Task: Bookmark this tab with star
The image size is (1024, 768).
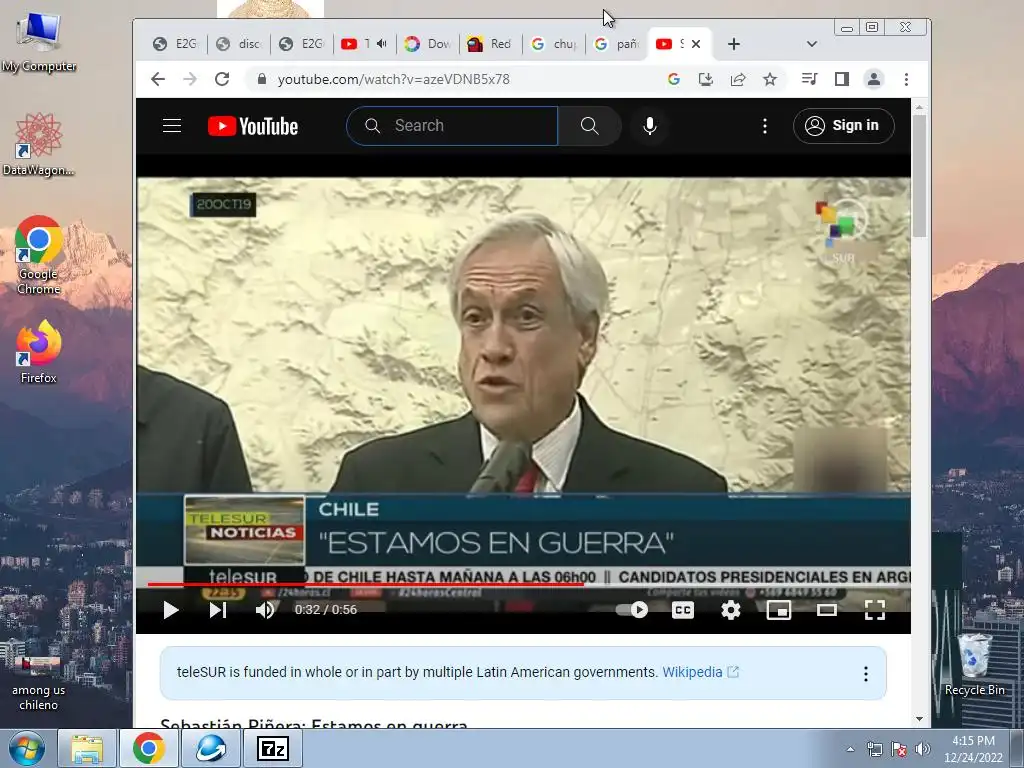Action: (770, 79)
